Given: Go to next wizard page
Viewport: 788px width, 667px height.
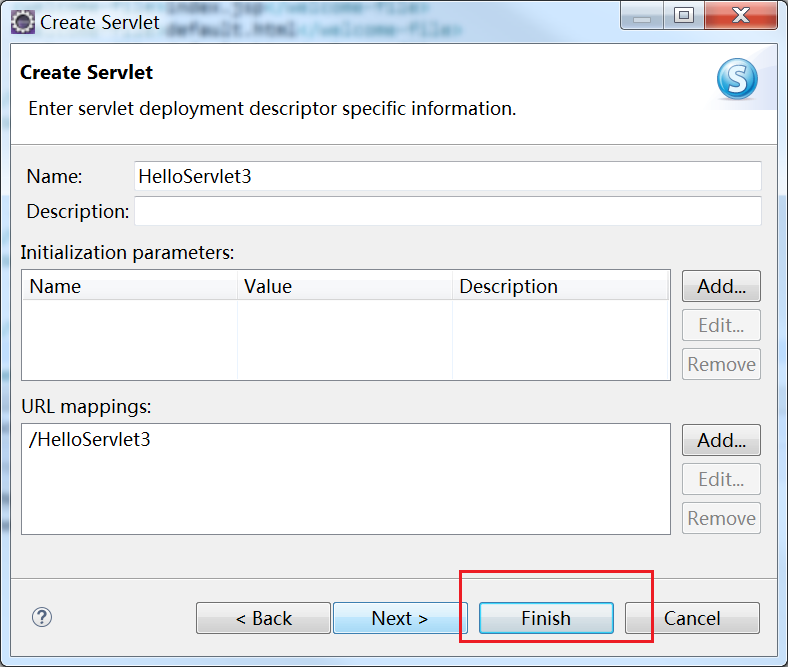Looking at the screenshot, I should 400,618.
